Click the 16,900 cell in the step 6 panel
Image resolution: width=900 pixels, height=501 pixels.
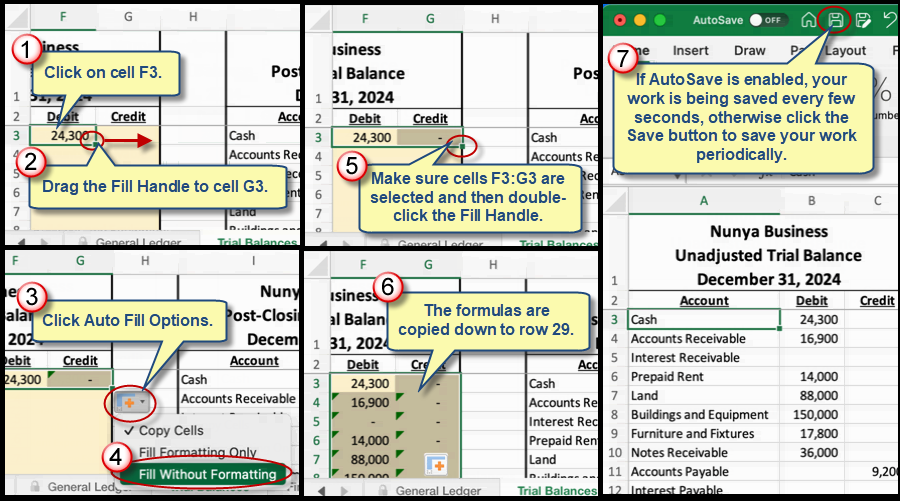tap(363, 402)
